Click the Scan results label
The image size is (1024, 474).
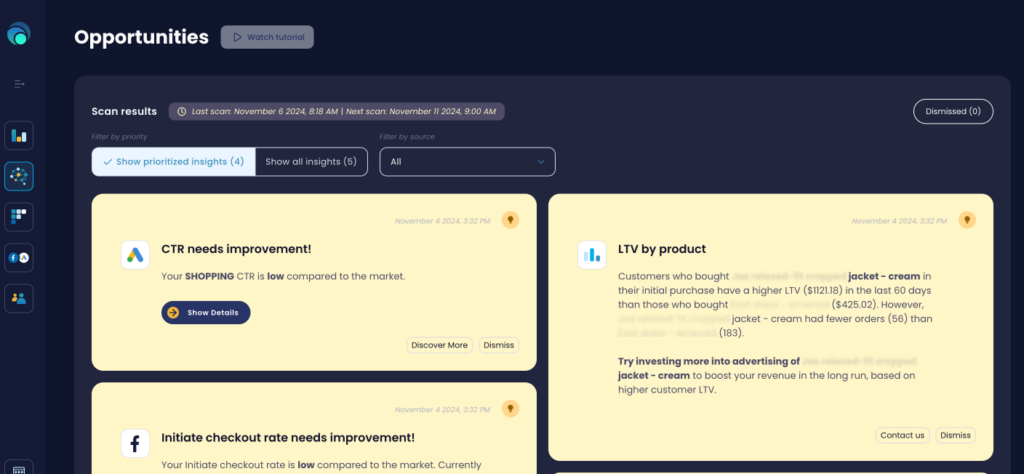click(124, 112)
